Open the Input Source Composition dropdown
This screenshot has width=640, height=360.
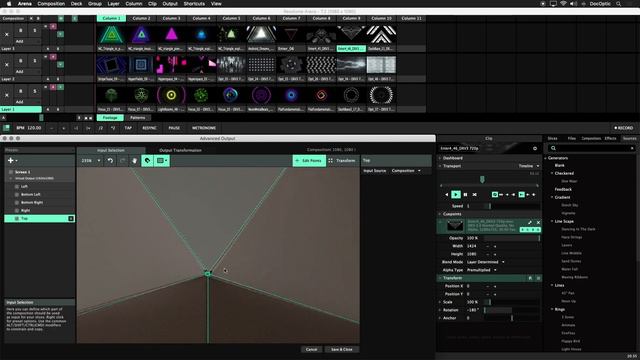pos(406,171)
